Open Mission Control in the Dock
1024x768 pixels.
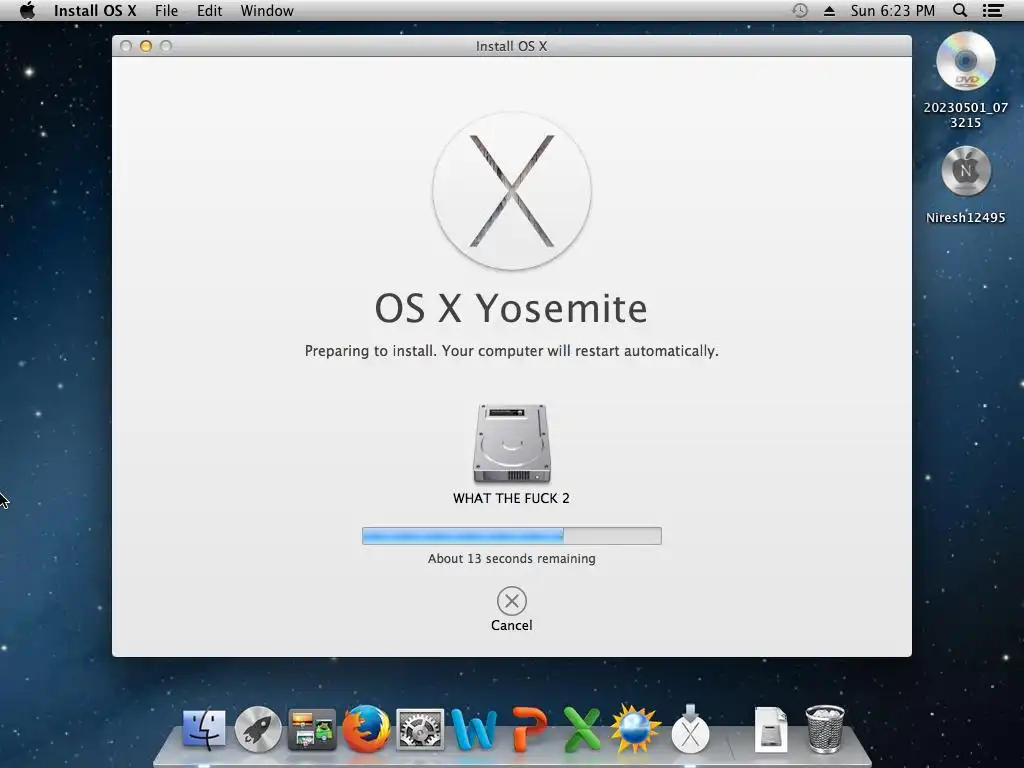tap(312, 729)
